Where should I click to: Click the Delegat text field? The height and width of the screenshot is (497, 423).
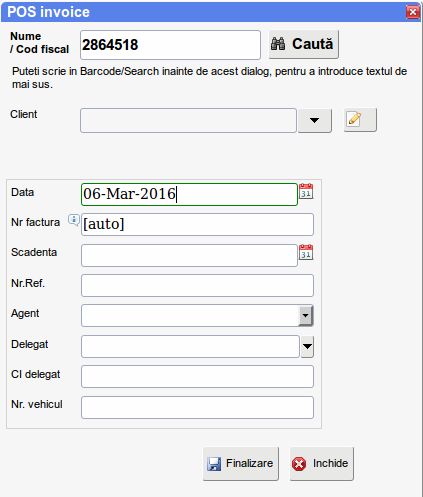coord(190,347)
